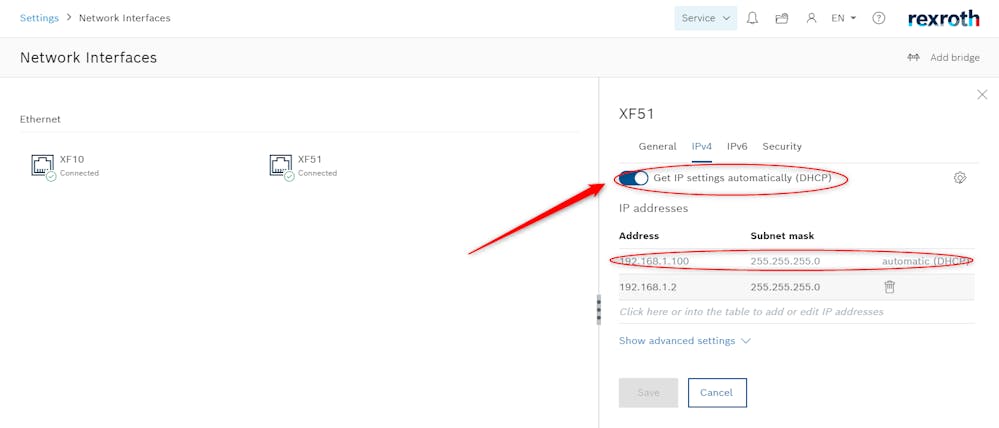
Task: Click subnet mask of 192.168.1.100 row
Action: (785, 261)
